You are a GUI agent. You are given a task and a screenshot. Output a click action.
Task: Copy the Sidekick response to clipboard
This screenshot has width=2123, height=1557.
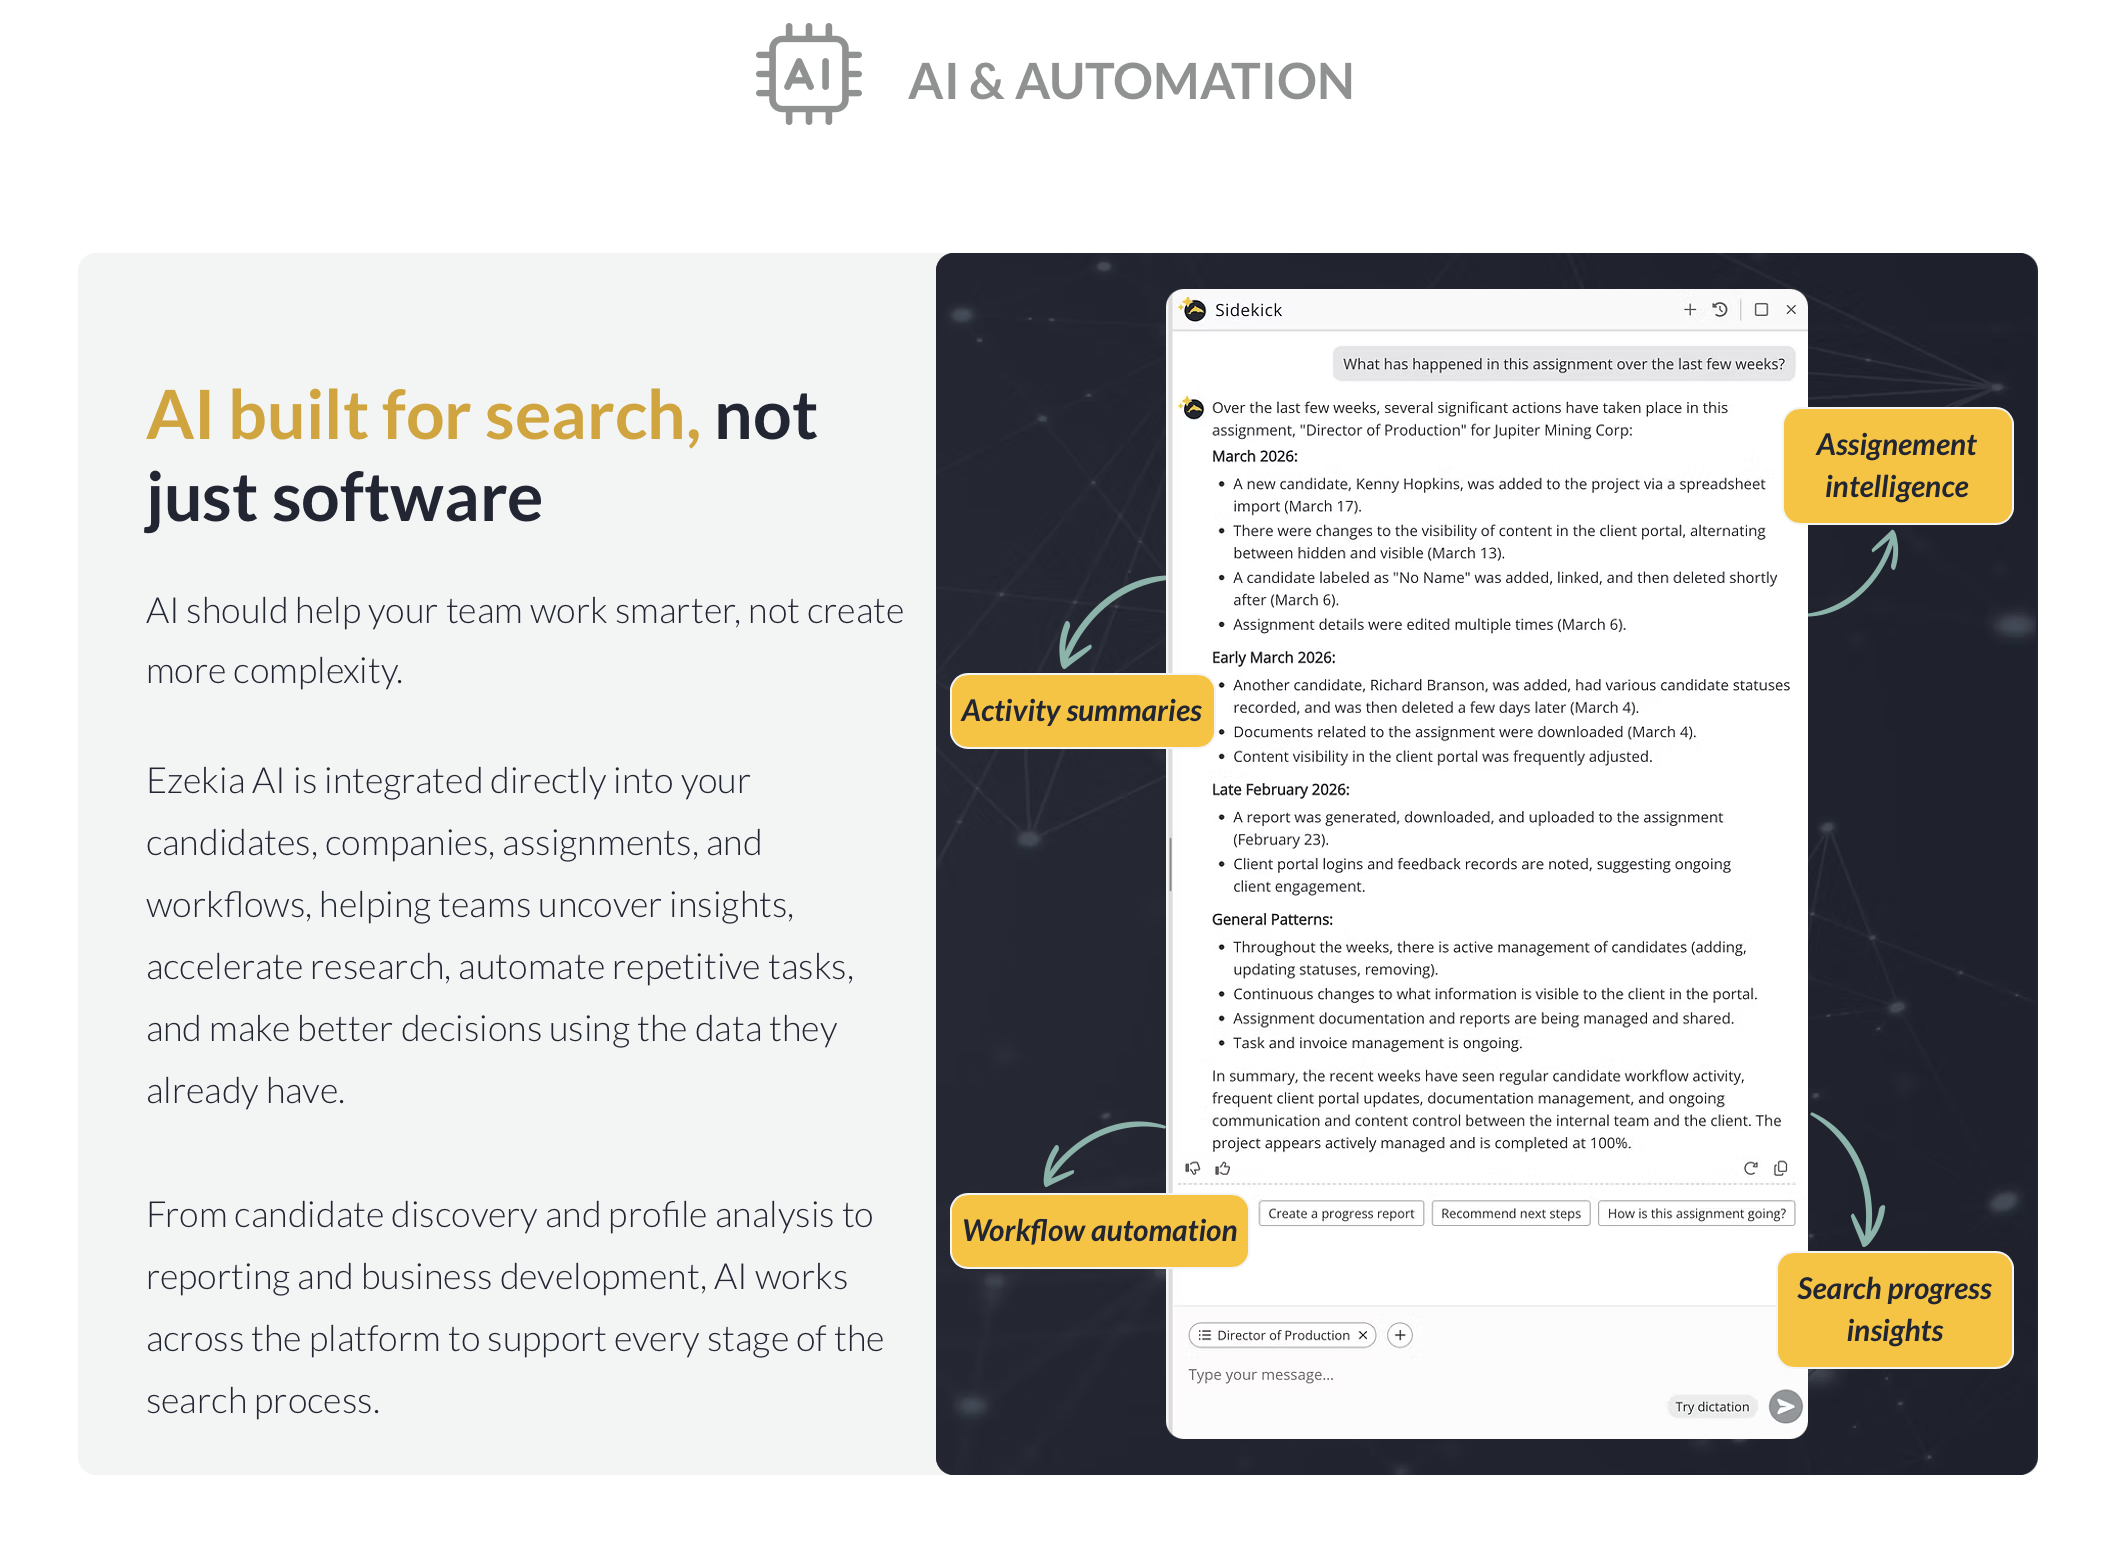pyautogui.click(x=1781, y=1168)
